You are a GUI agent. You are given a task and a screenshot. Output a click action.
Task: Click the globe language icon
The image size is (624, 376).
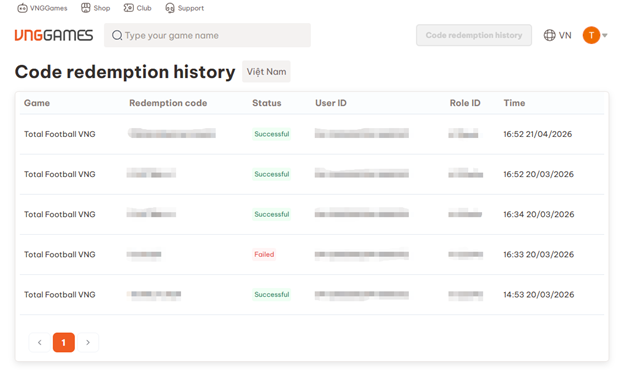[550, 35]
